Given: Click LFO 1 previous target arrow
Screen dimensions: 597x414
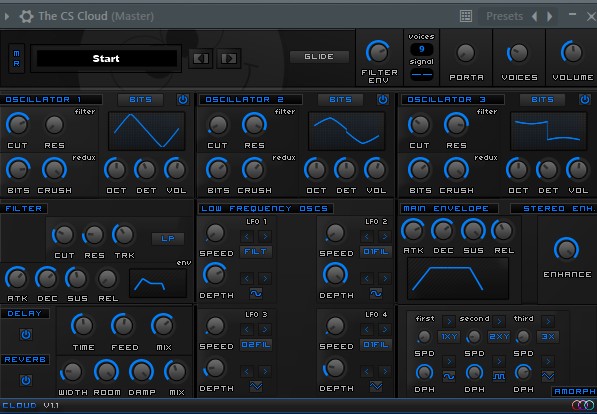Looking at the screenshot, I should point(247,237).
